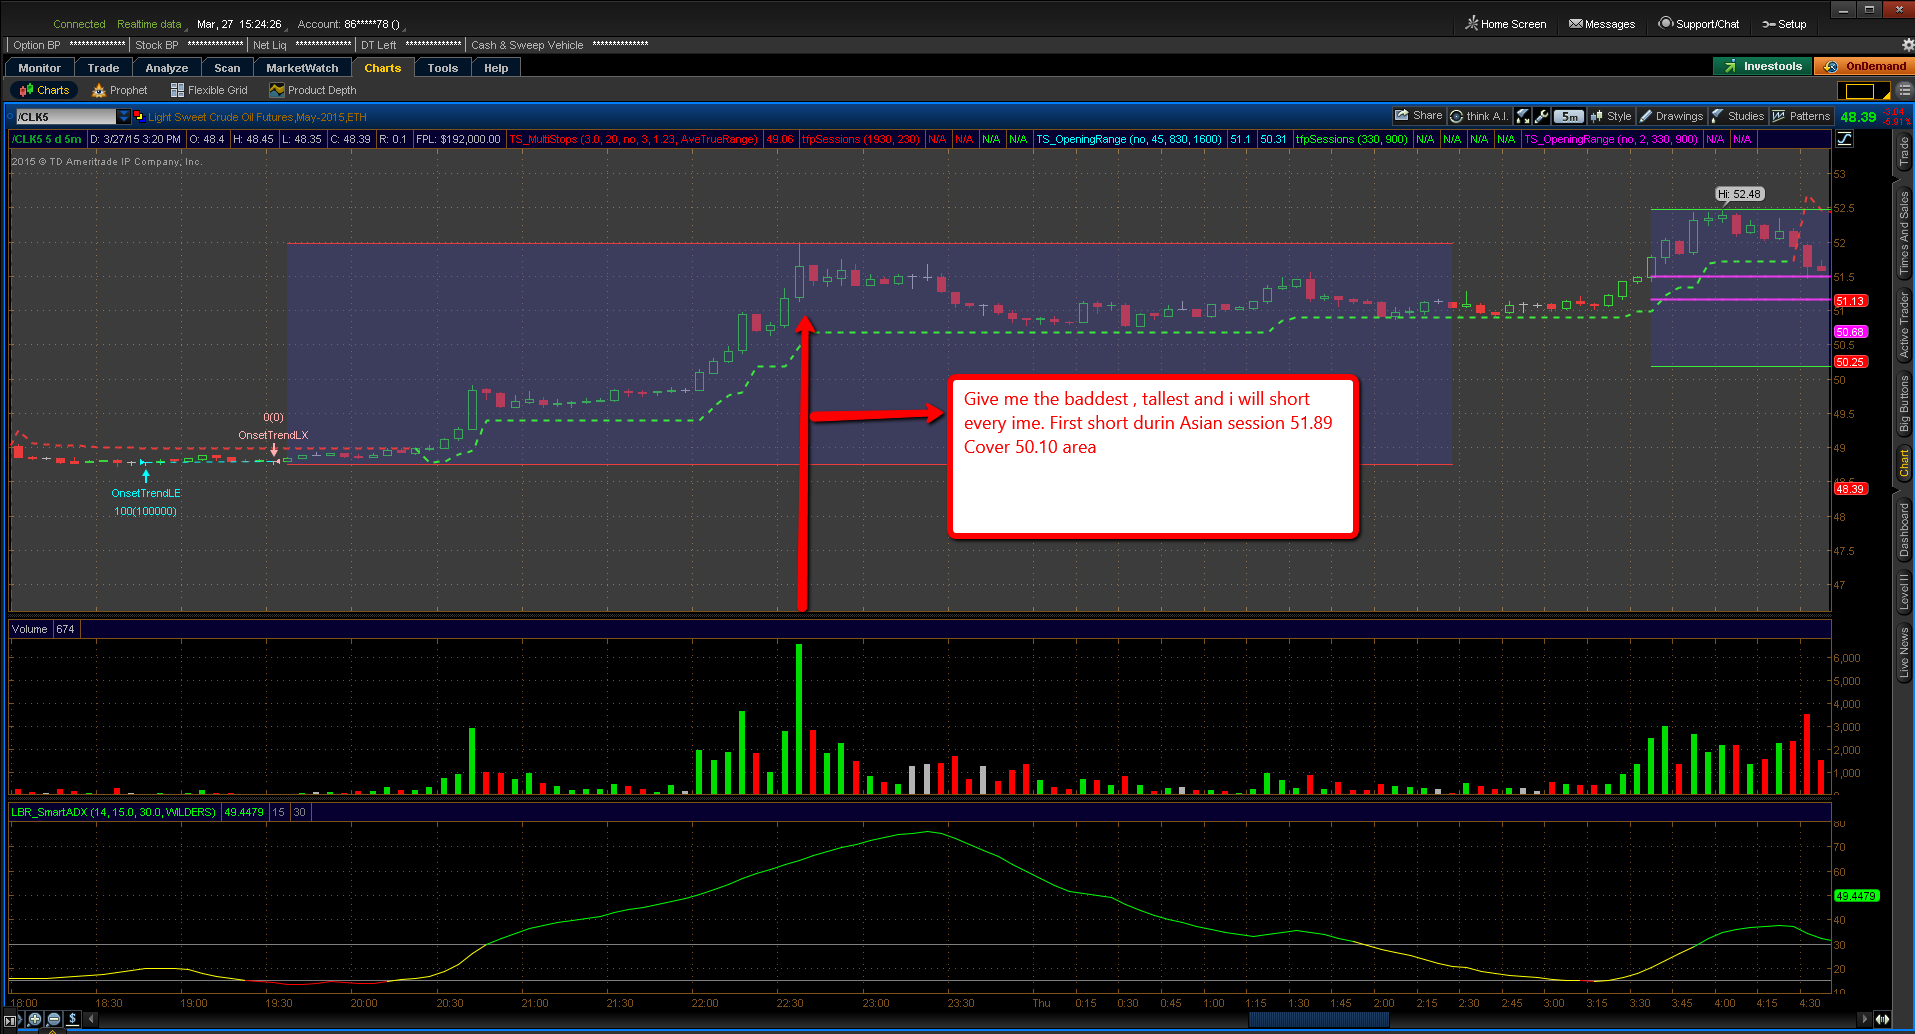The width and height of the screenshot is (1915, 1034).
Task: Switch to the Trade tab
Action: coord(103,68)
